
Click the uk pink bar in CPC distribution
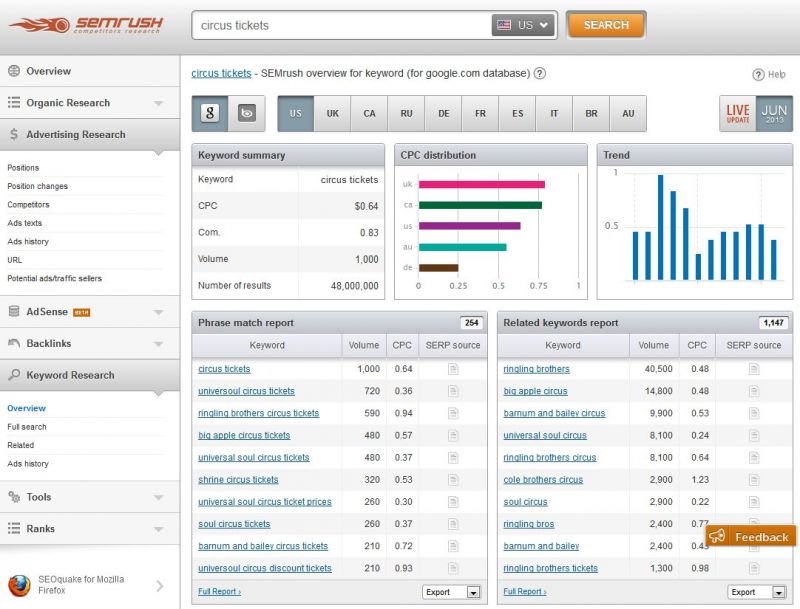click(482, 184)
